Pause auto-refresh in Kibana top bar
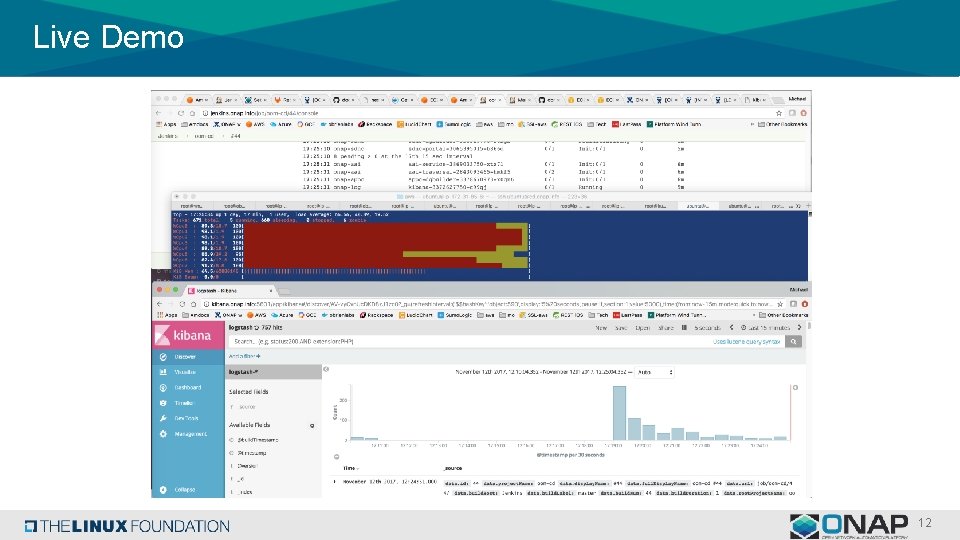 pyautogui.click(x=684, y=328)
